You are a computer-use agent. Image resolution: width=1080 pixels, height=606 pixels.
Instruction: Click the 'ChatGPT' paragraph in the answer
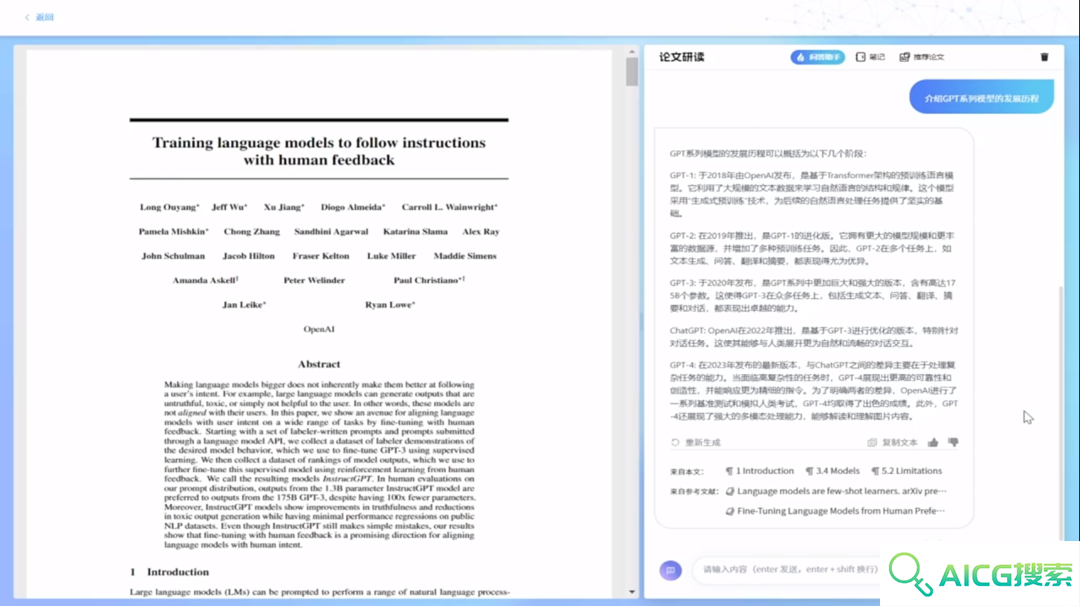point(813,337)
